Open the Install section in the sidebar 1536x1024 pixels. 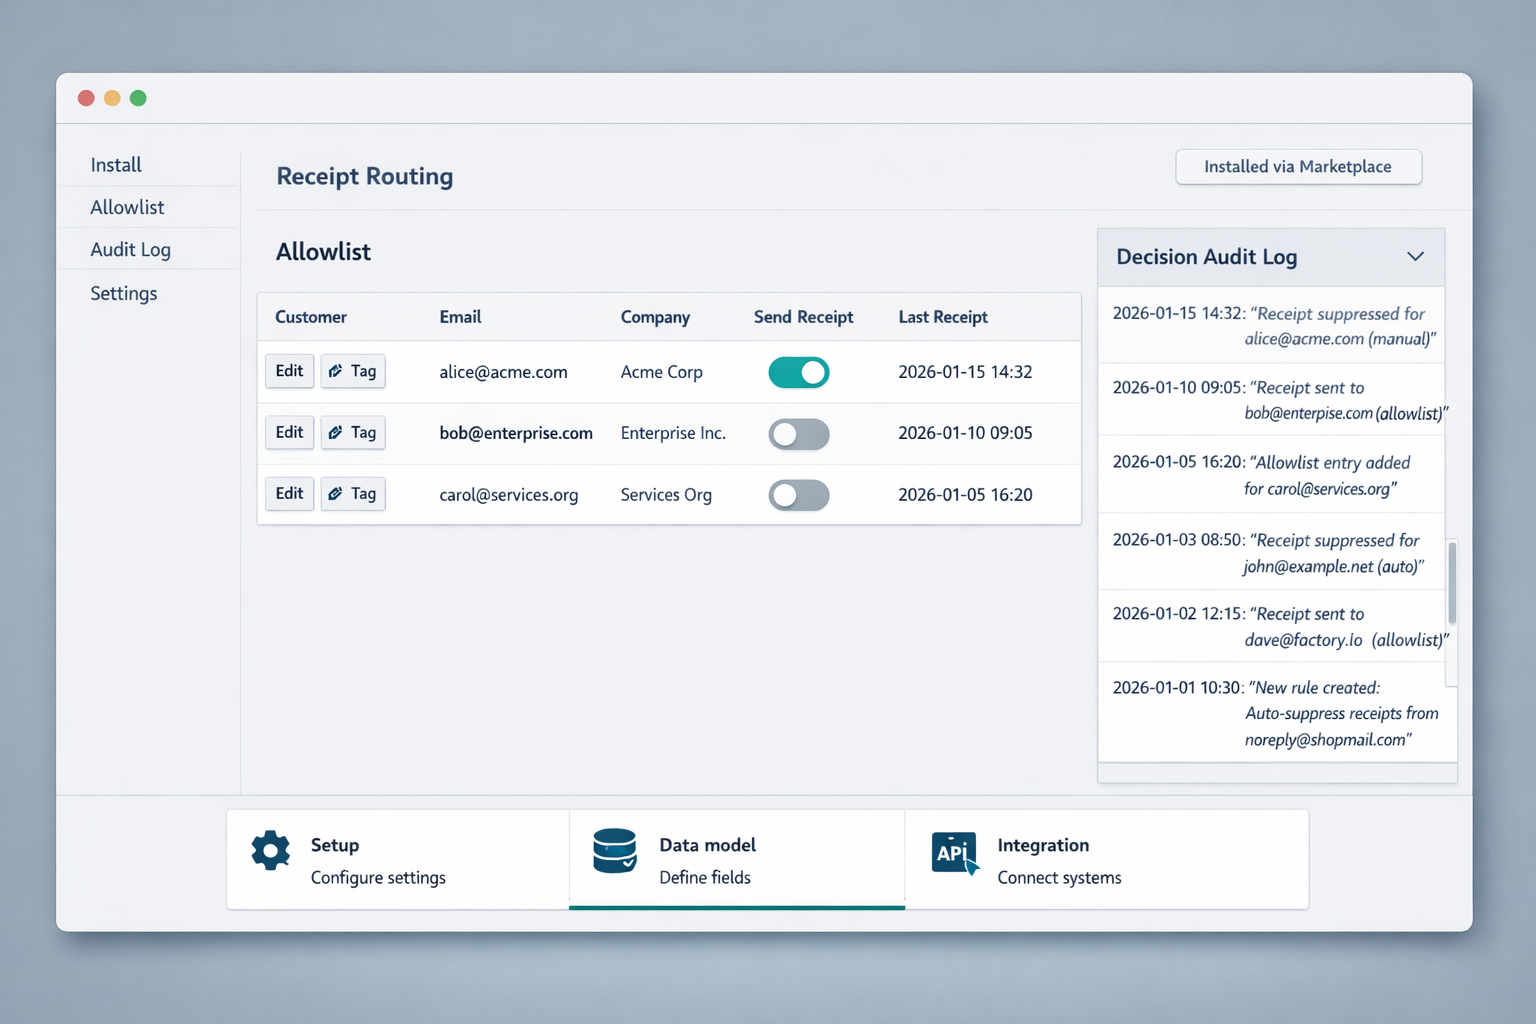point(116,164)
